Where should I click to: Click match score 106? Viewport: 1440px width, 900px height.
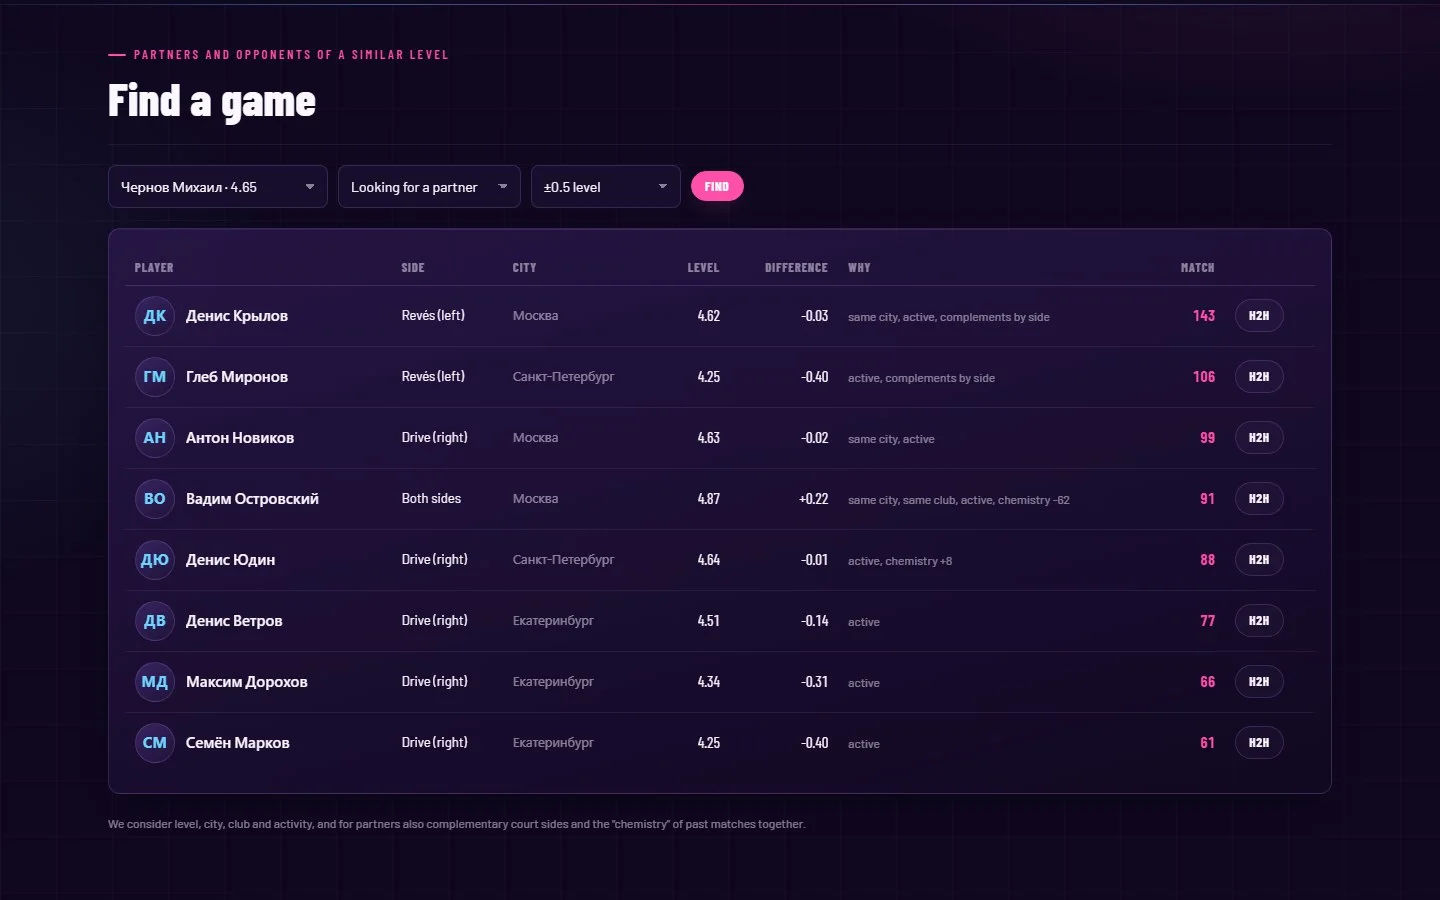point(1204,377)
